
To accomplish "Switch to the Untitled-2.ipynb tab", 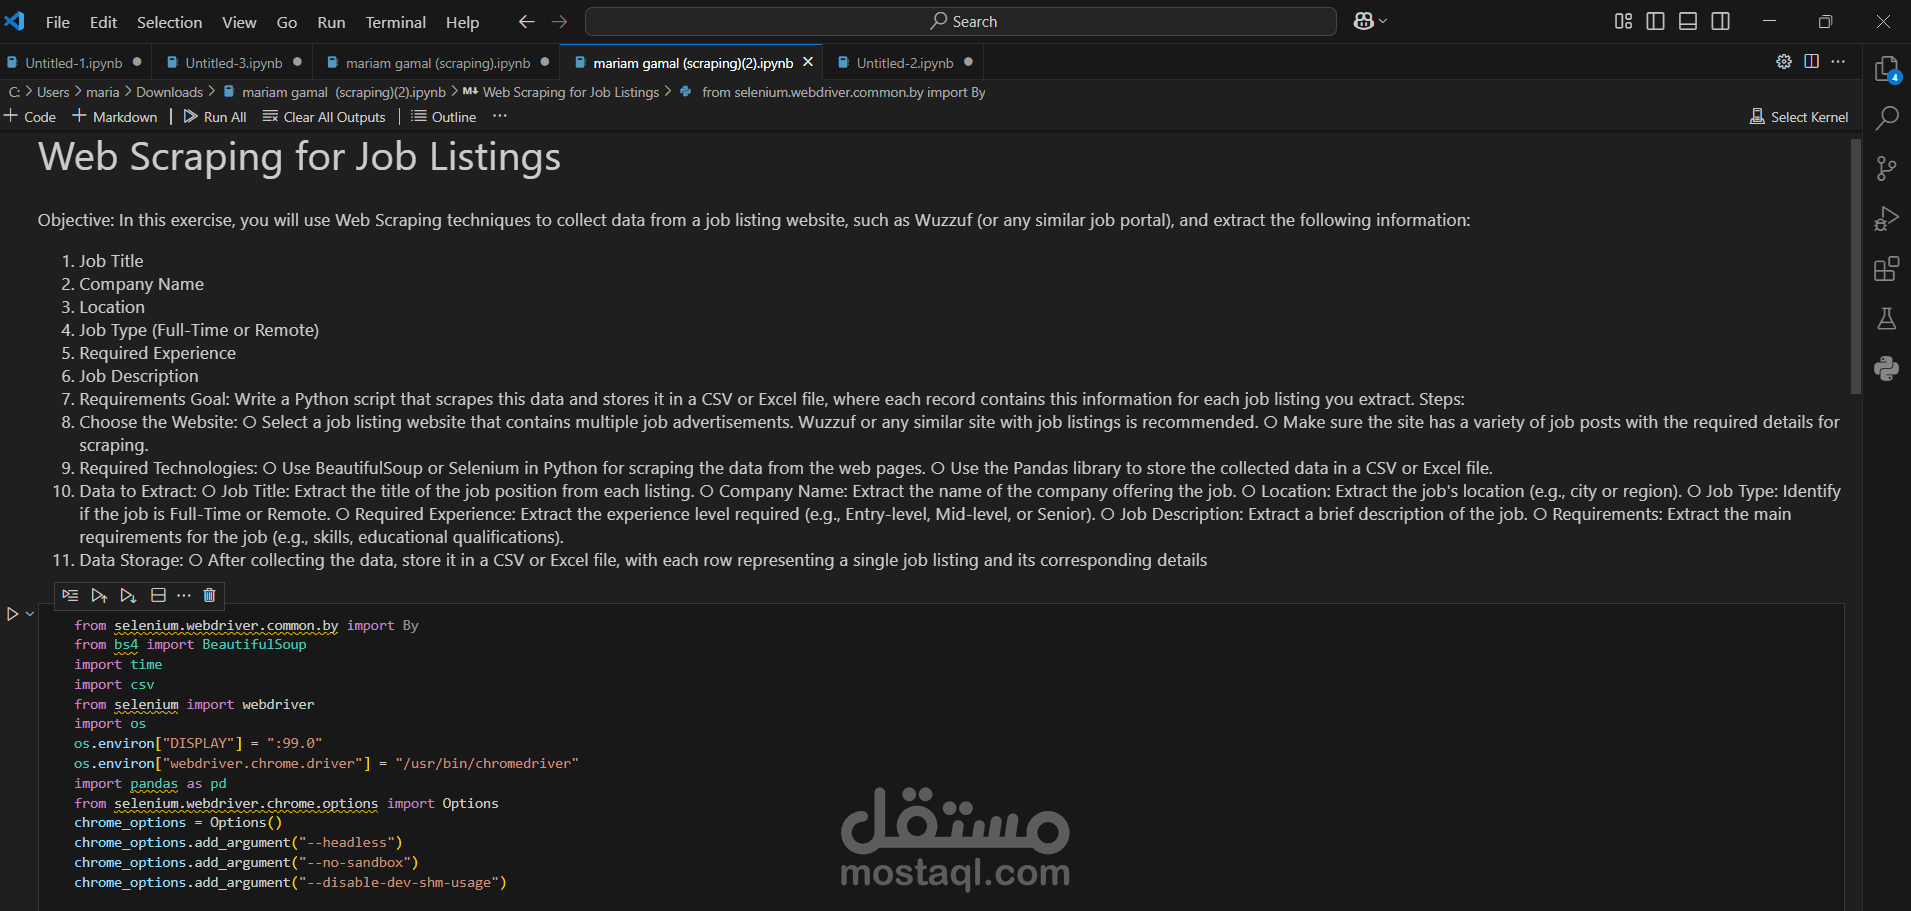I will [x=905, y=63].
